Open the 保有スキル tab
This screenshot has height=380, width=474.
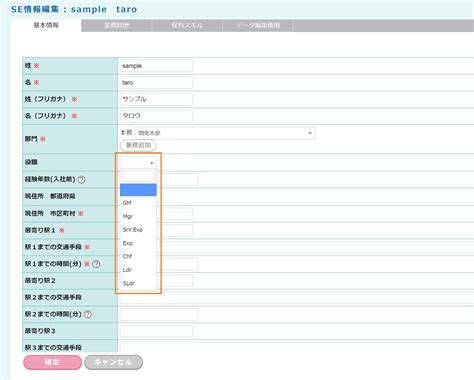(187, 25)
